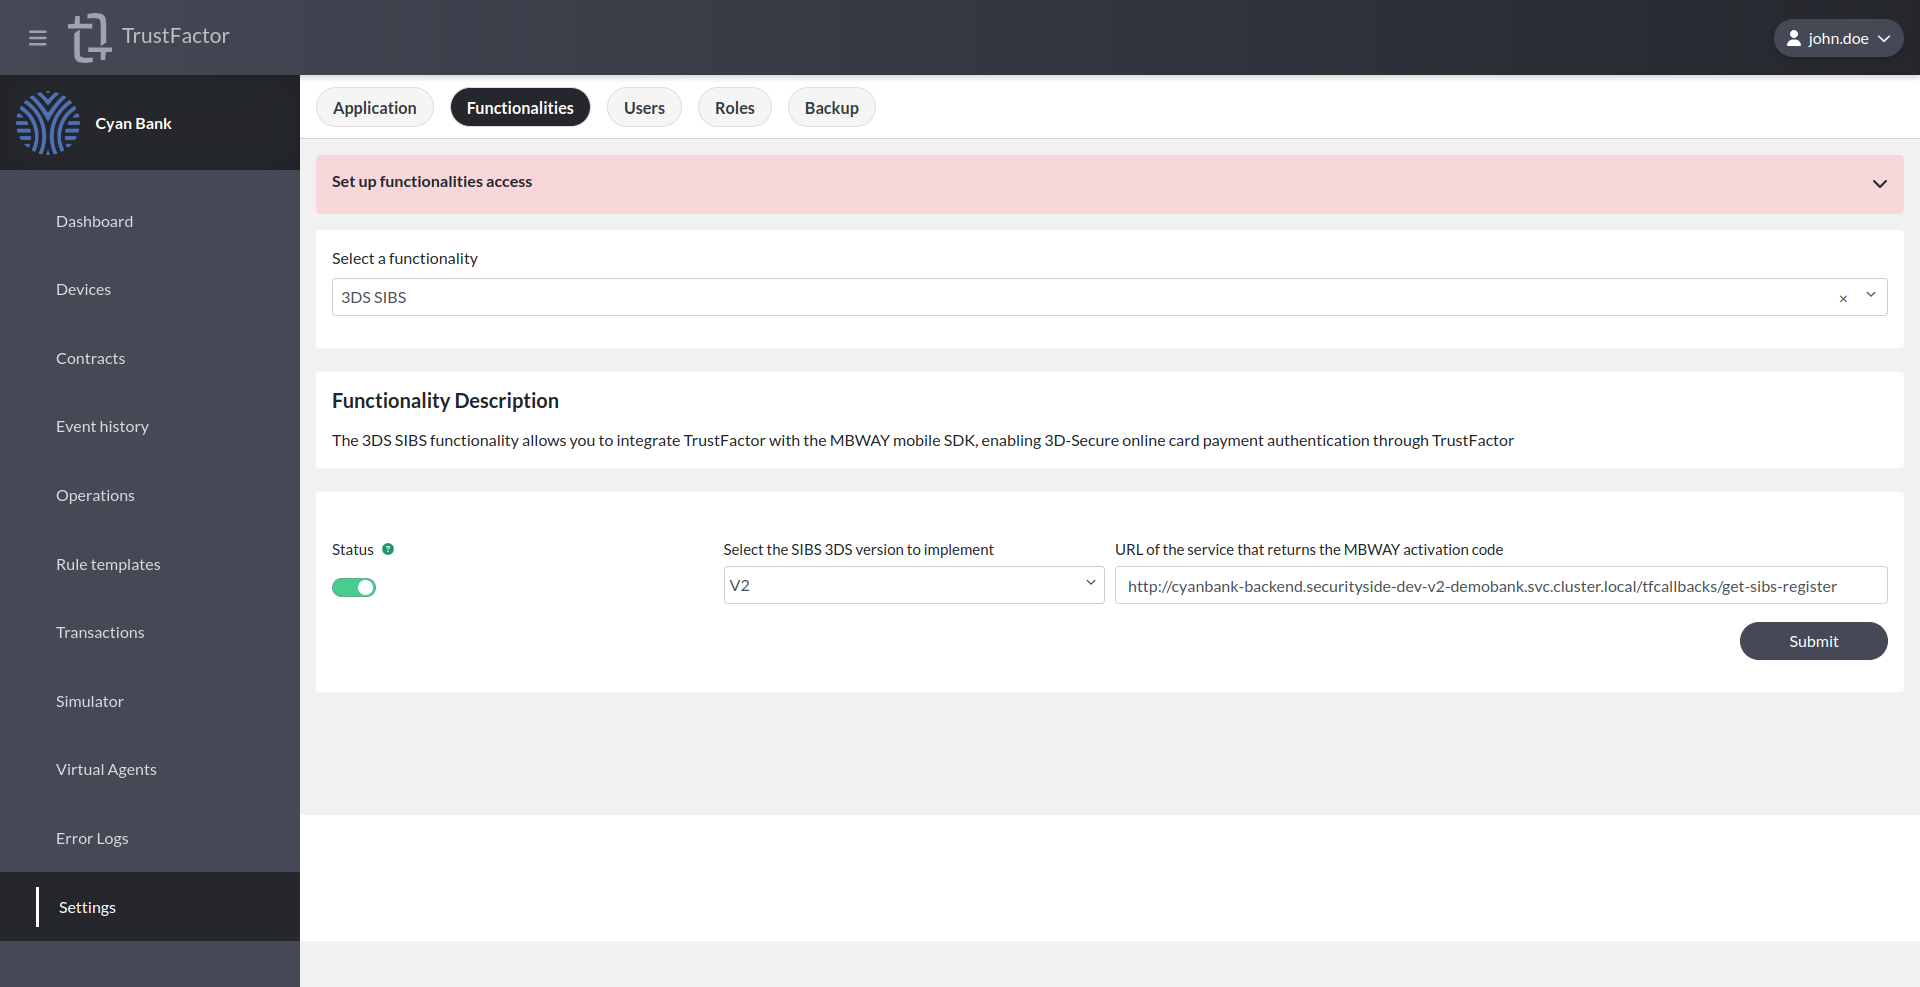The image size is (1920, 987).
Task: Open the Backup tab
Action: [x=831, y=107]
